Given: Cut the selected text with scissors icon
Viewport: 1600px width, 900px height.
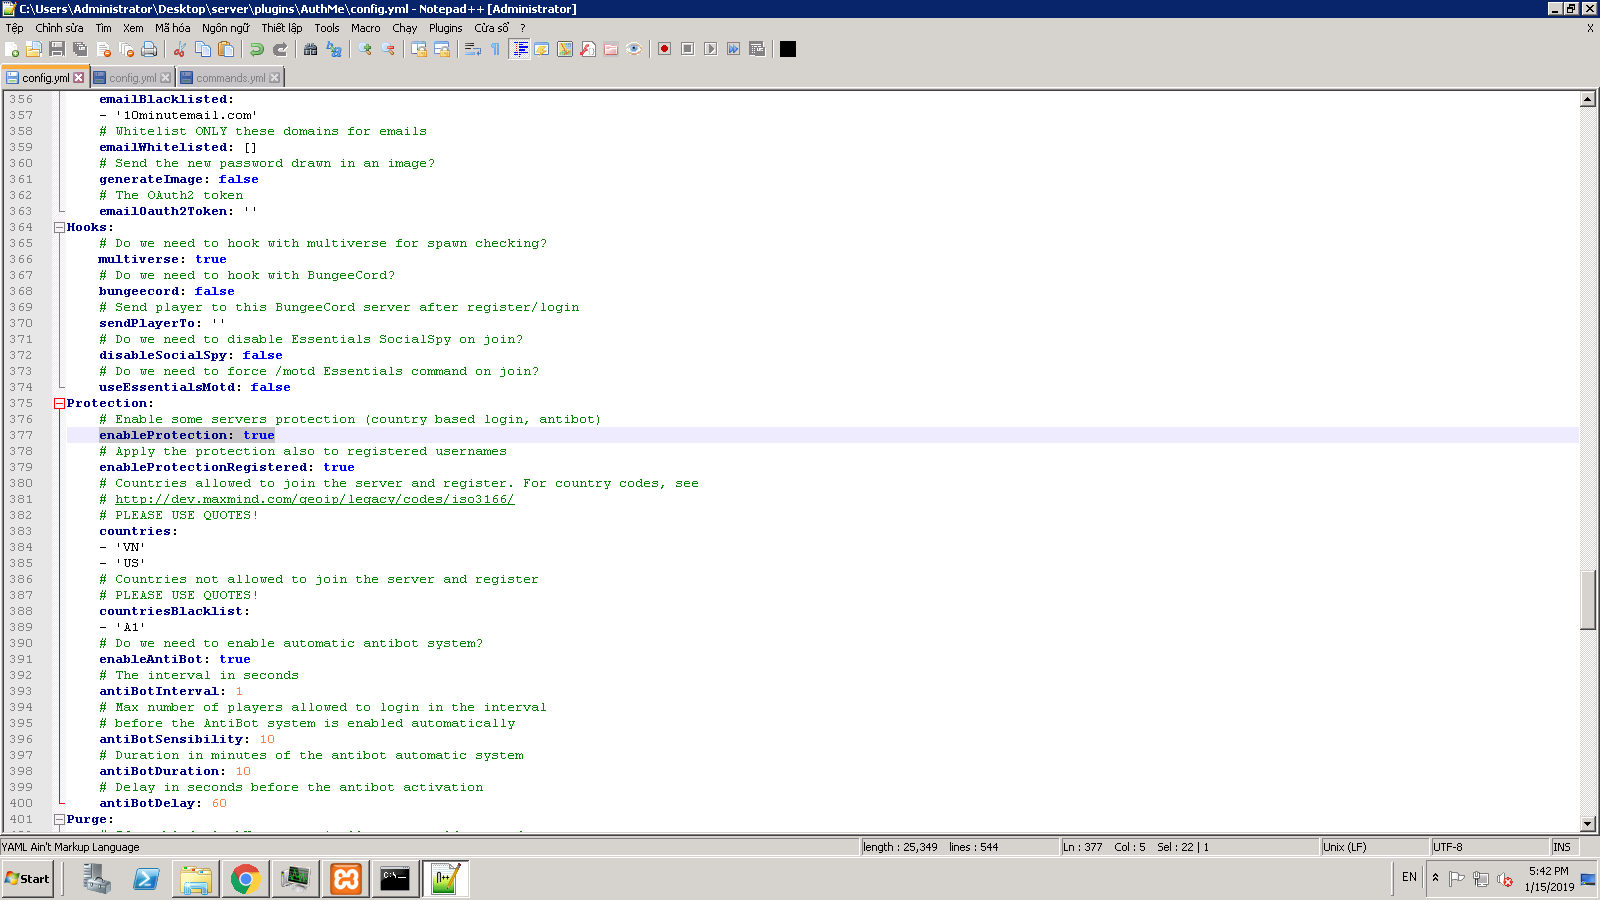Looking at the screenshot, I should [x=180, y=49].
